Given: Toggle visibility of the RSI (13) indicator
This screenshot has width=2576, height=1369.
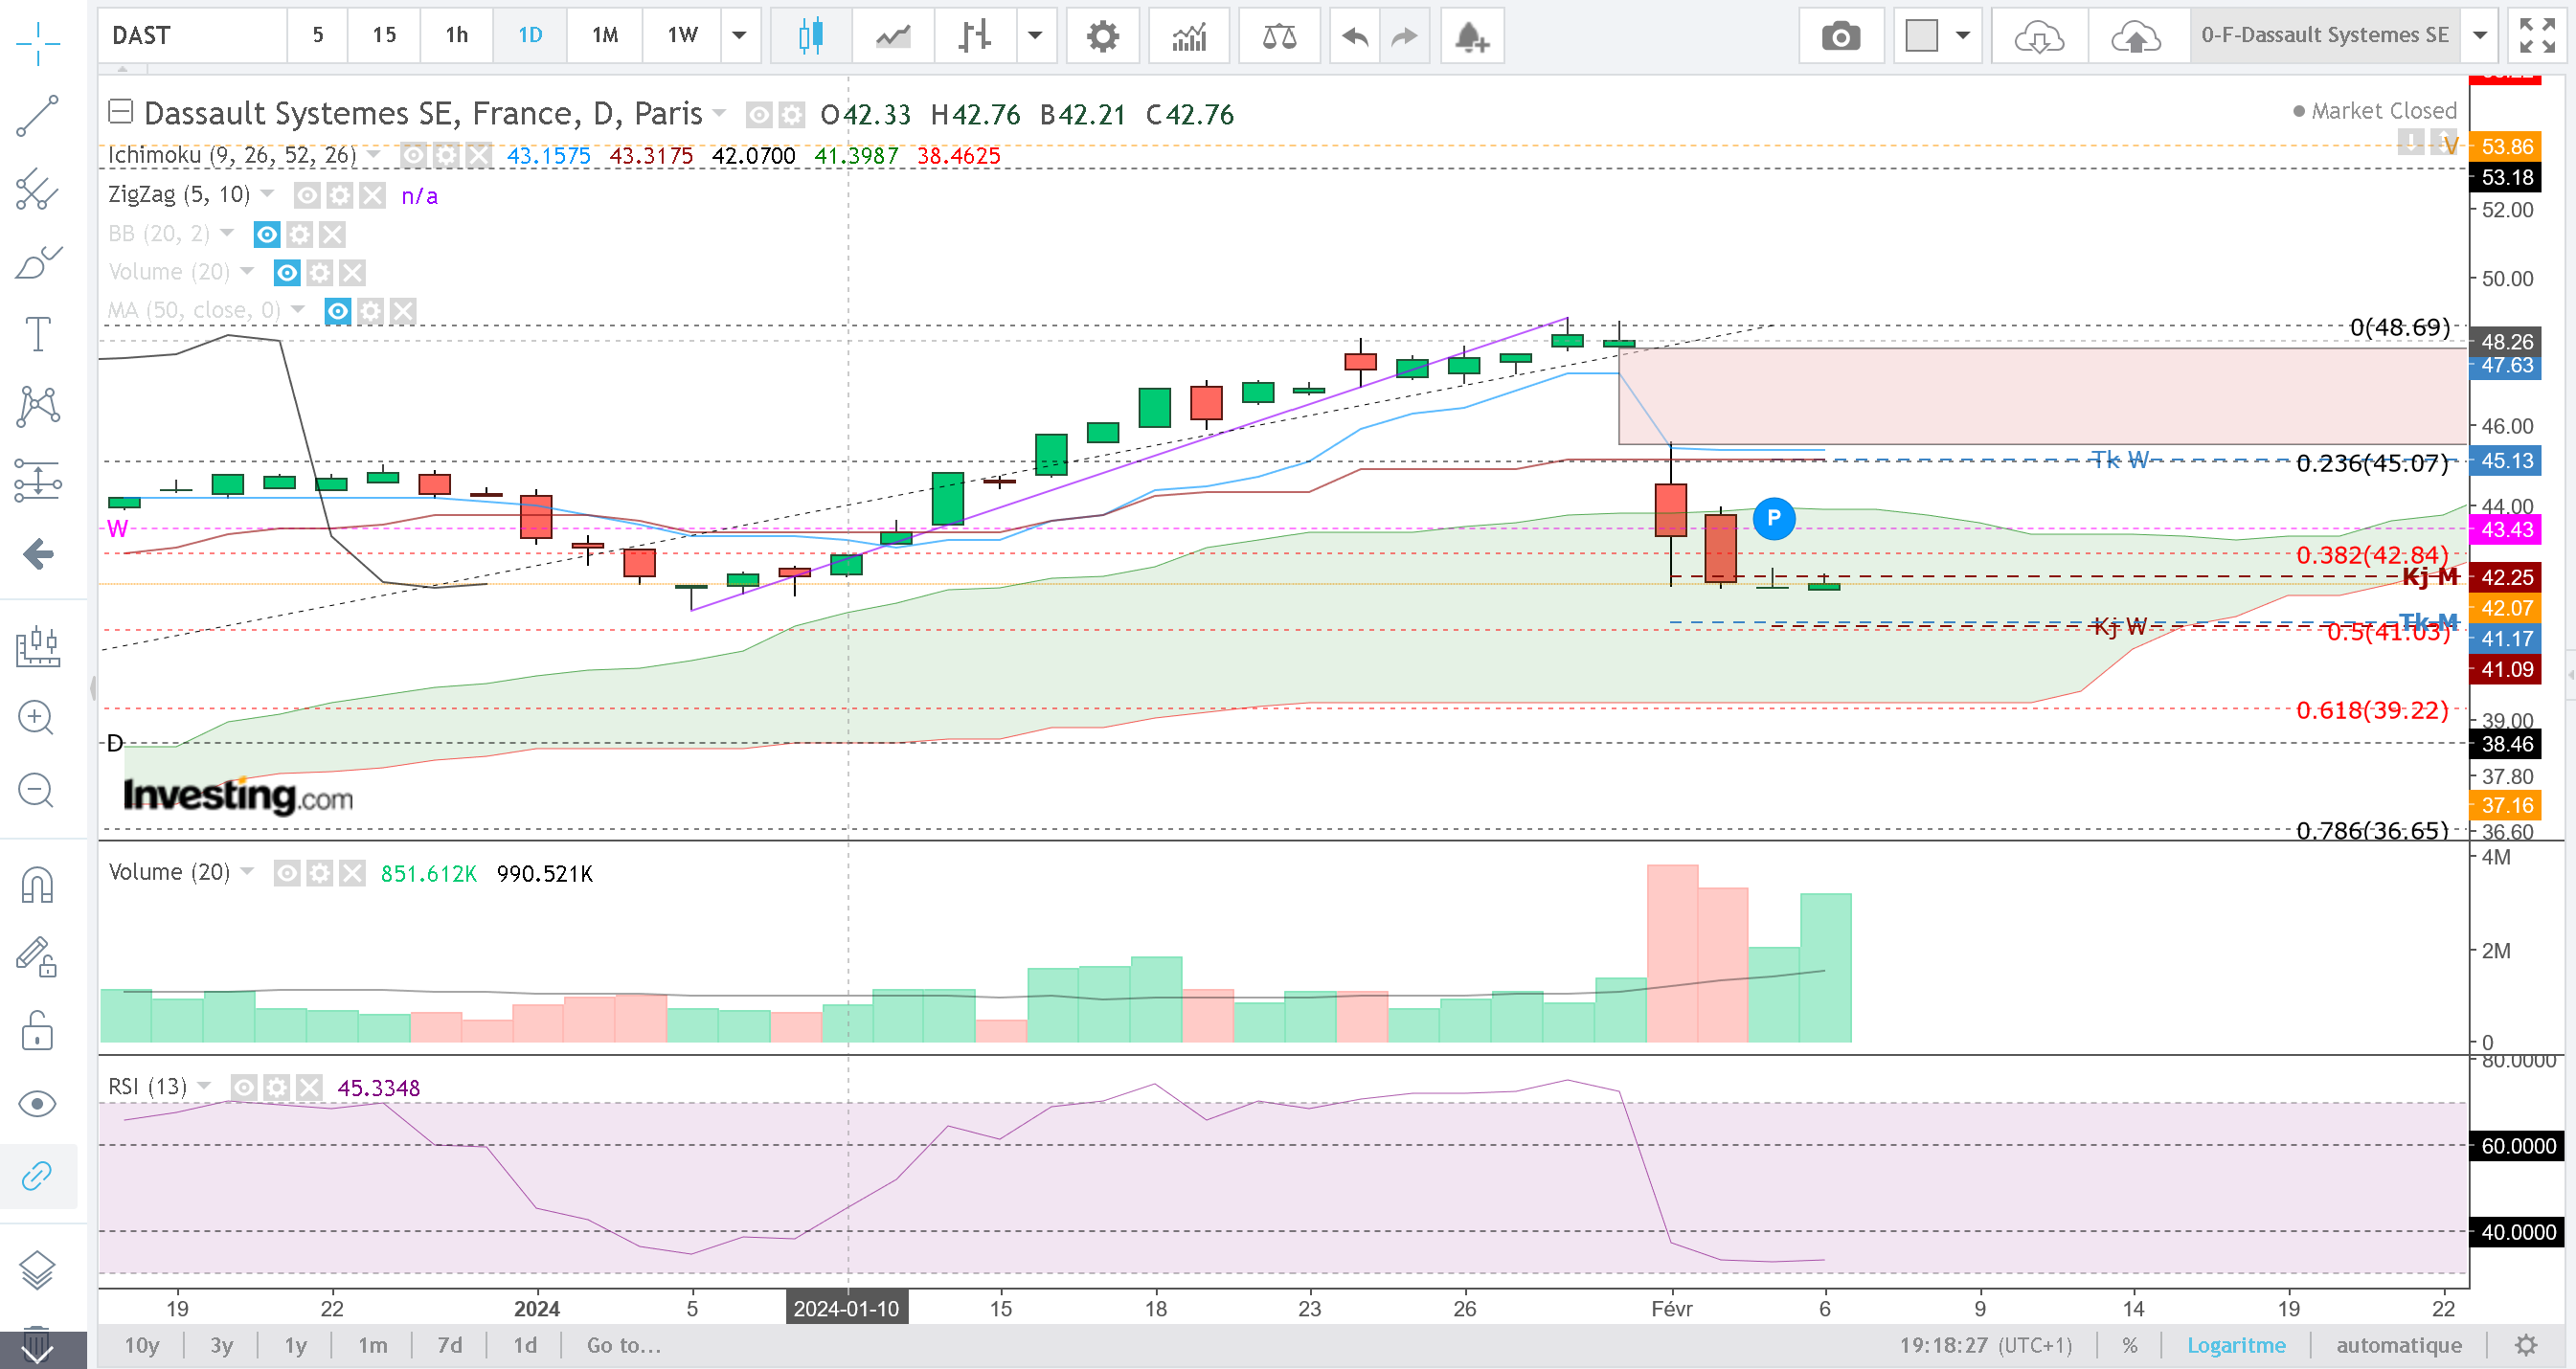Looking at the screenshot, I should click(244, 1087).
